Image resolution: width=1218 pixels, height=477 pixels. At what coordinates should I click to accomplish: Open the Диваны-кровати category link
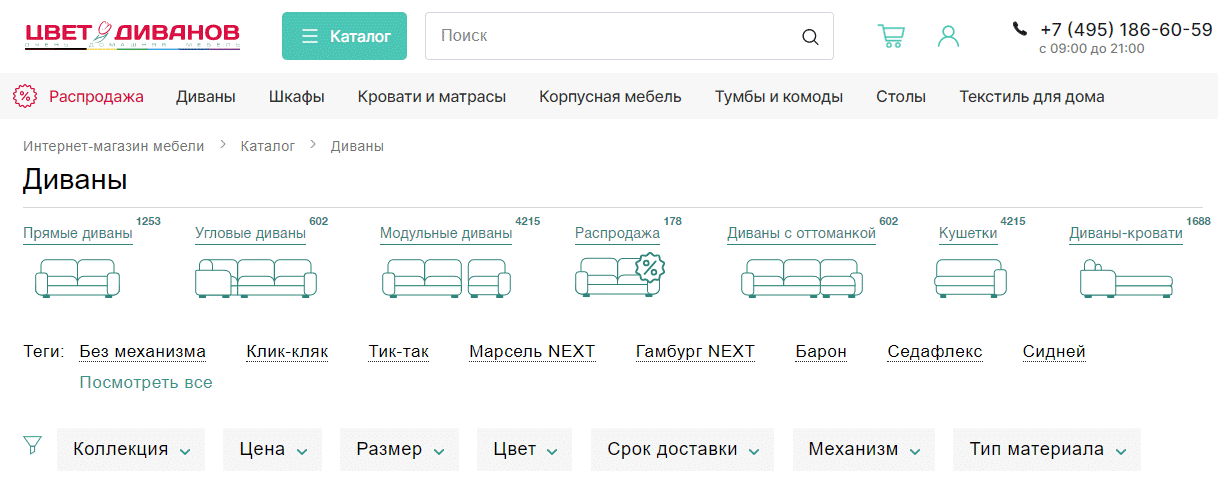[x=1126, y=234]
